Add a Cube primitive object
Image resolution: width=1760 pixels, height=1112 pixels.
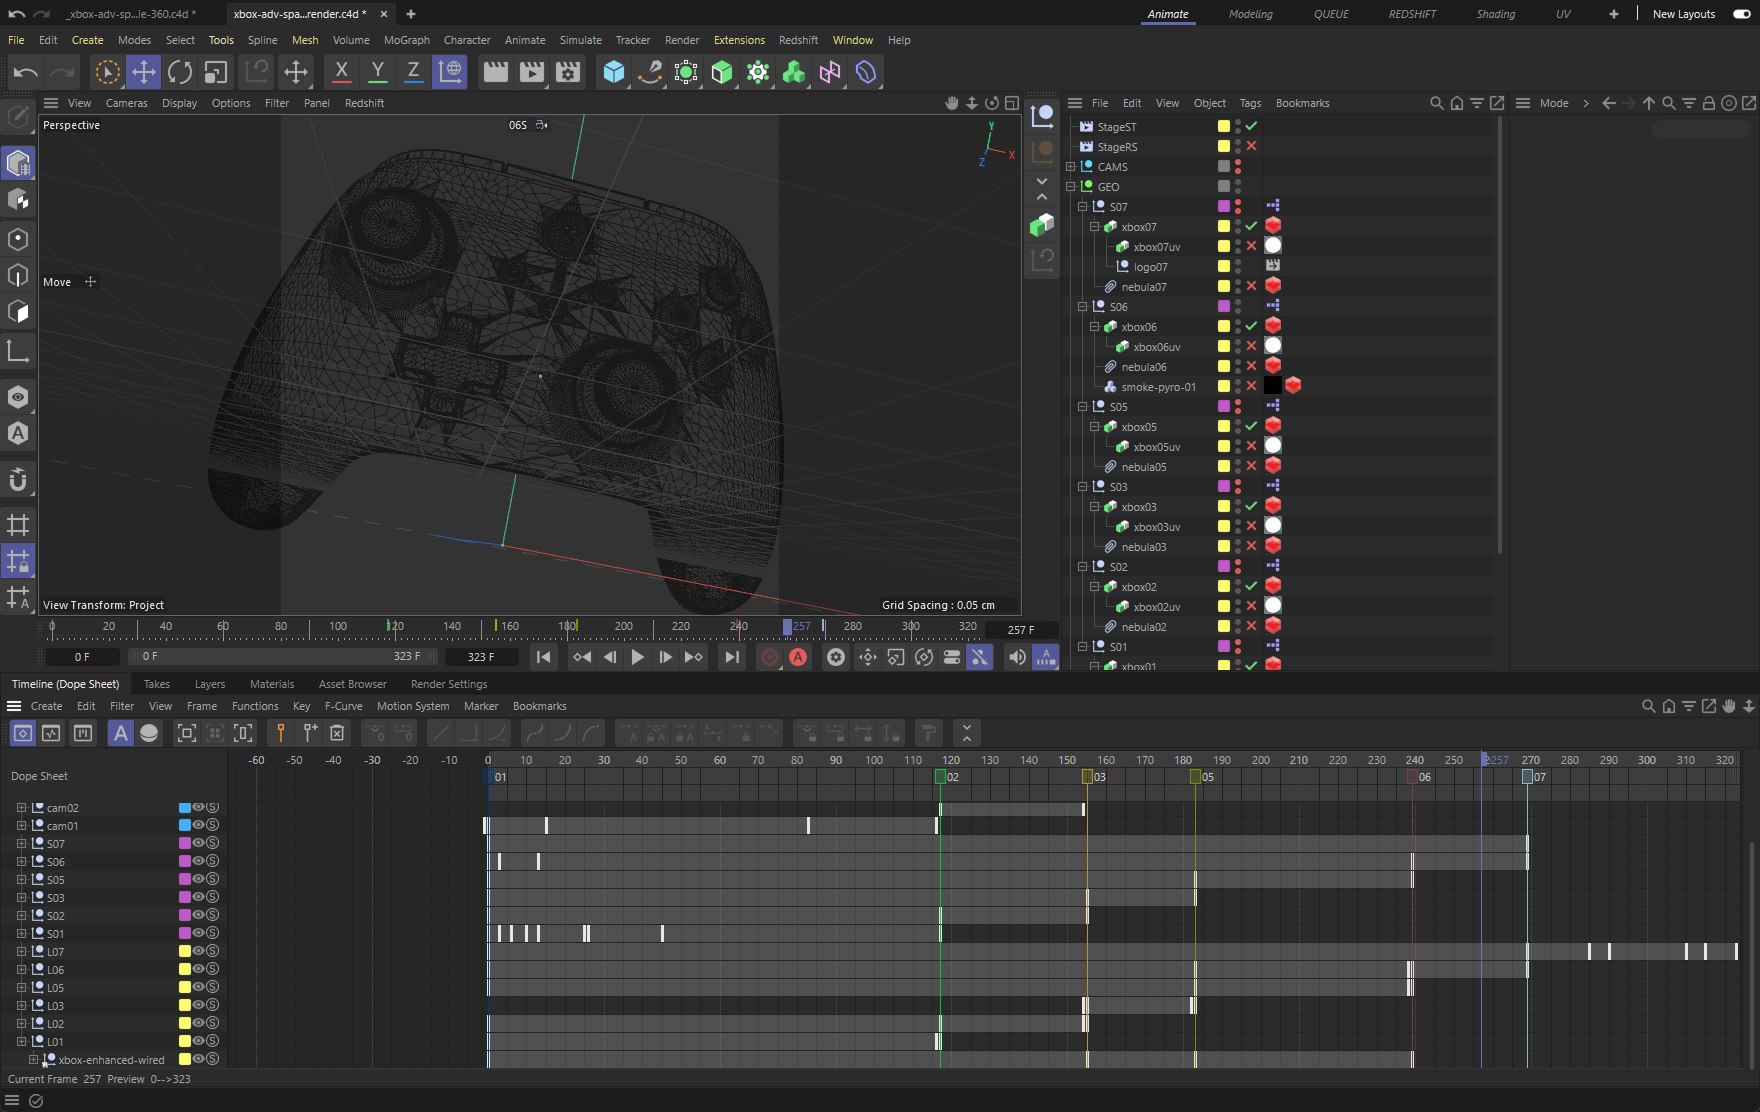coord(613,72)
